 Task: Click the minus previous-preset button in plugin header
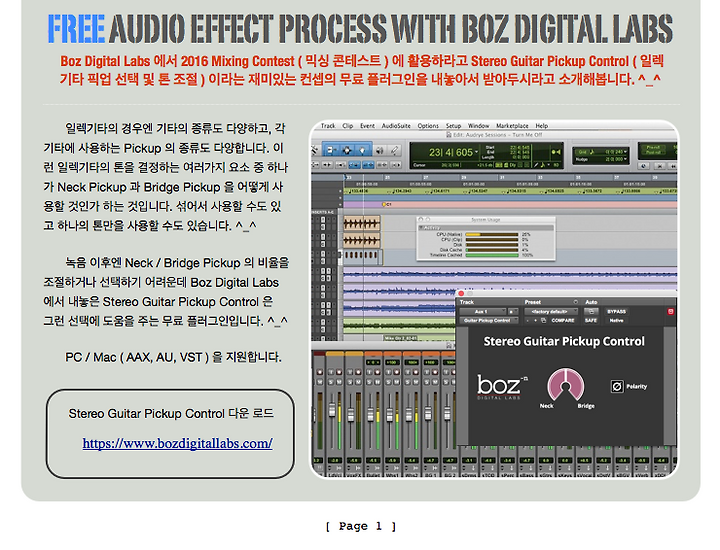[528, 320]
